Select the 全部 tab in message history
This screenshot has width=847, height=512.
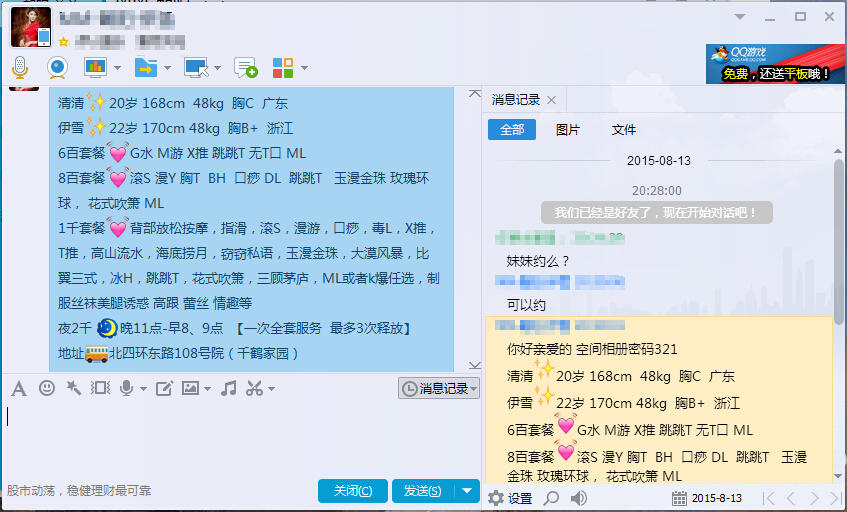pyautogui.click(x=512, y=130)
